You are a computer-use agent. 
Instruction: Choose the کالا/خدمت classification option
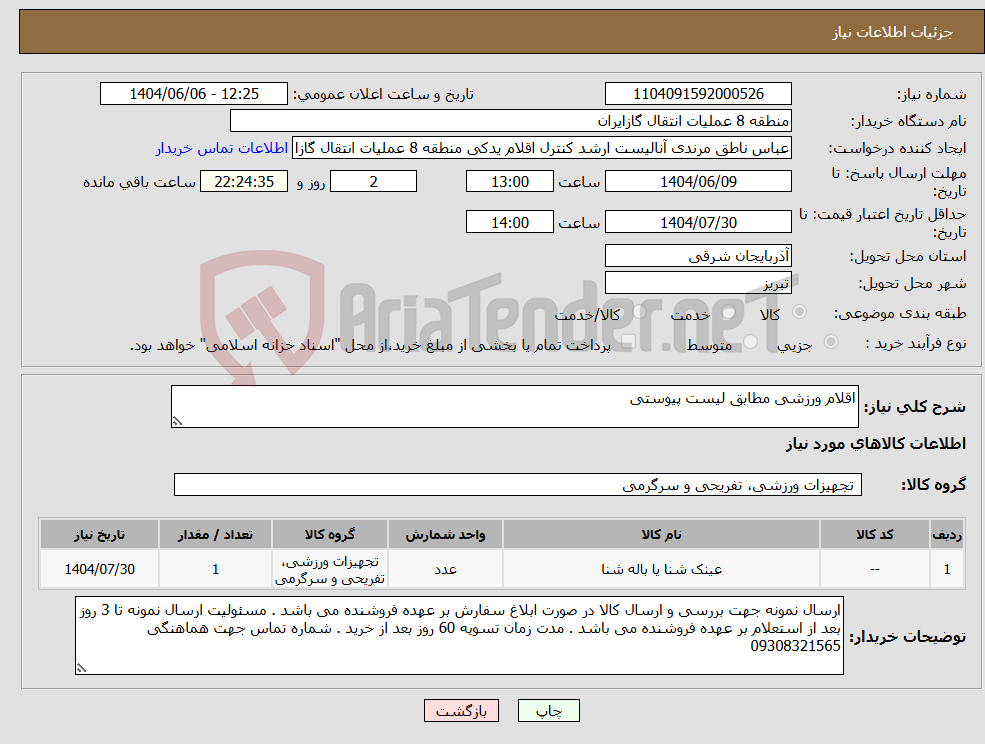point(637,312)
